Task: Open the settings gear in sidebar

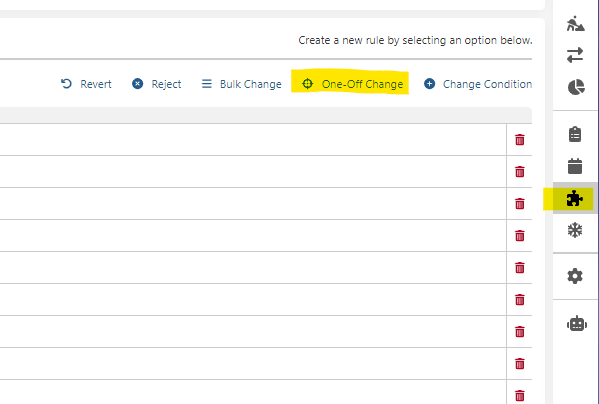Action: pyautogui.click(x=575, y=276)
